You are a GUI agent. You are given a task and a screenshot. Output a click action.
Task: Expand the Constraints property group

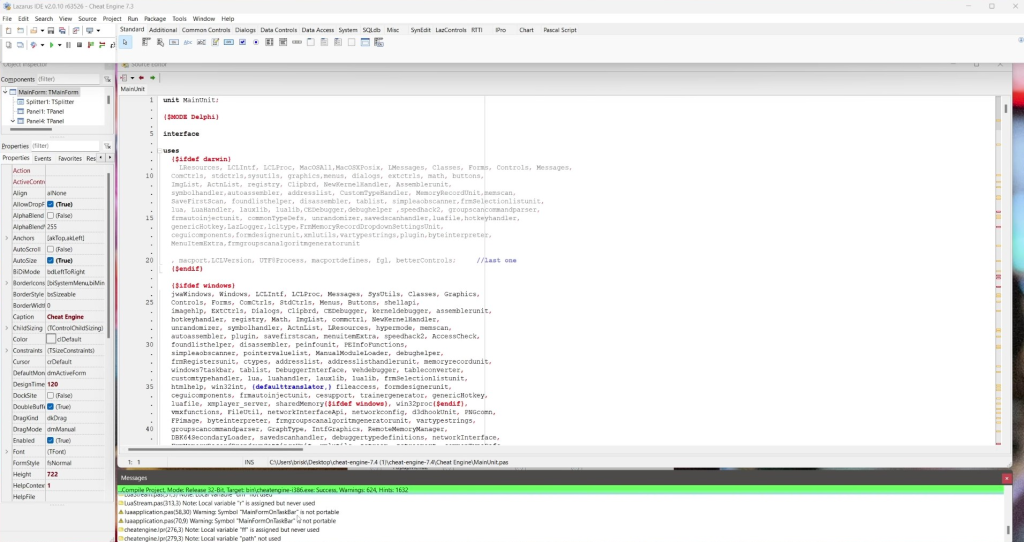pyautogui.click(x=5, y=351)
